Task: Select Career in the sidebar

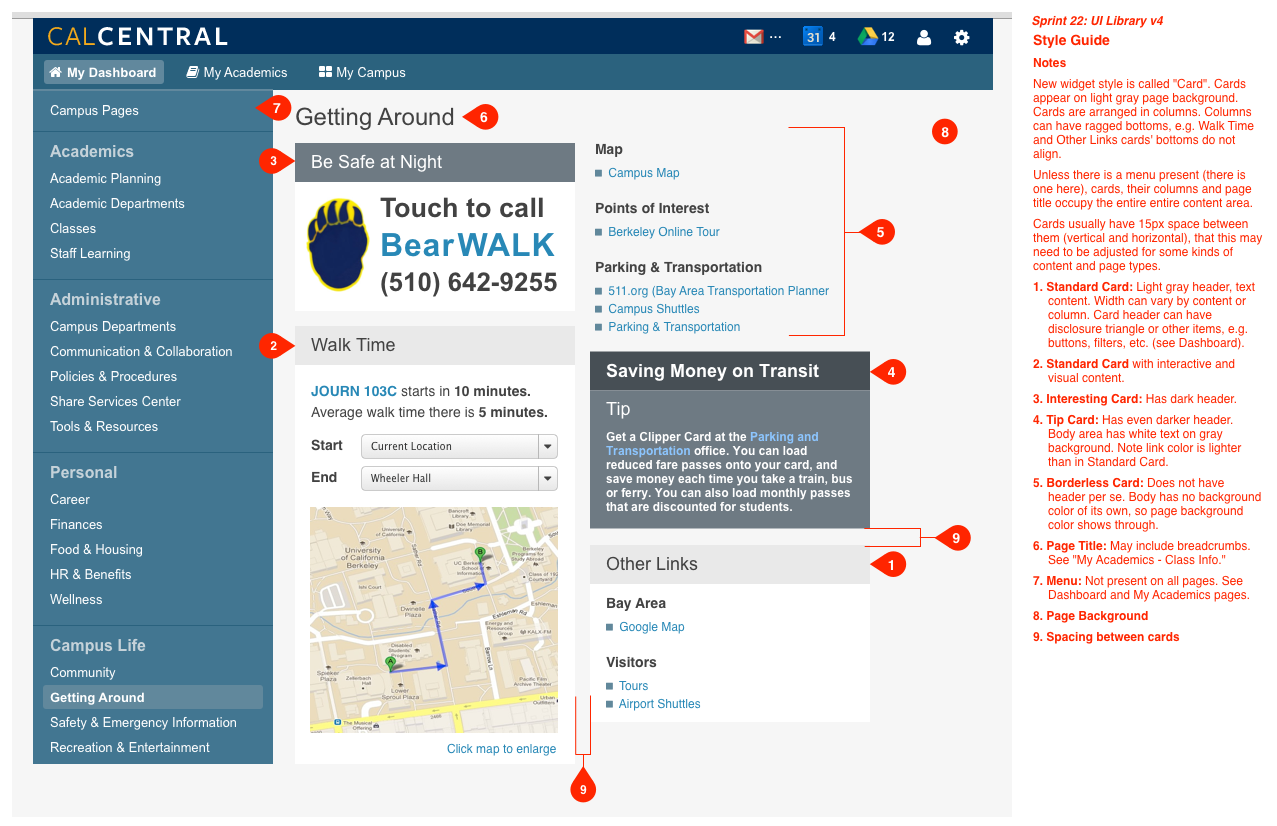Action: coord(70,499)
